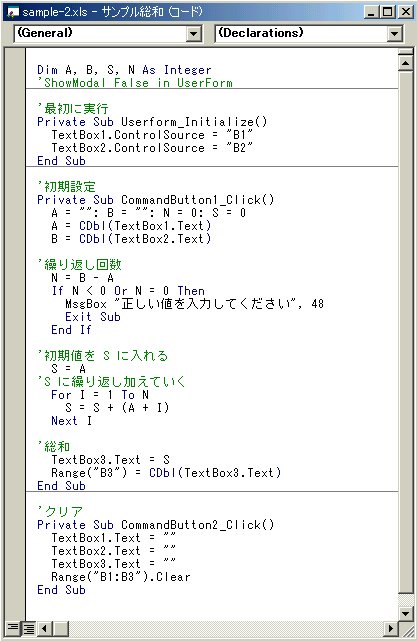Screen dimensions: 417x641
Task: Click the vertical scrollbar down arrow
Action: [406, 612]
